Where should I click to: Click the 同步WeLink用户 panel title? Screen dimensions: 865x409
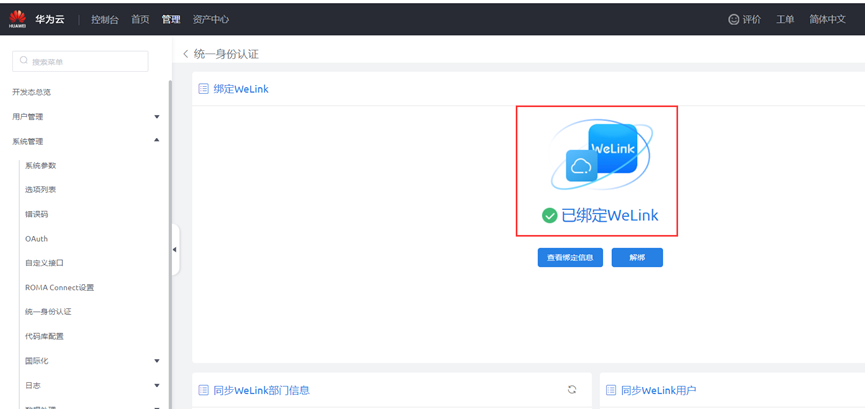[659, 390]
